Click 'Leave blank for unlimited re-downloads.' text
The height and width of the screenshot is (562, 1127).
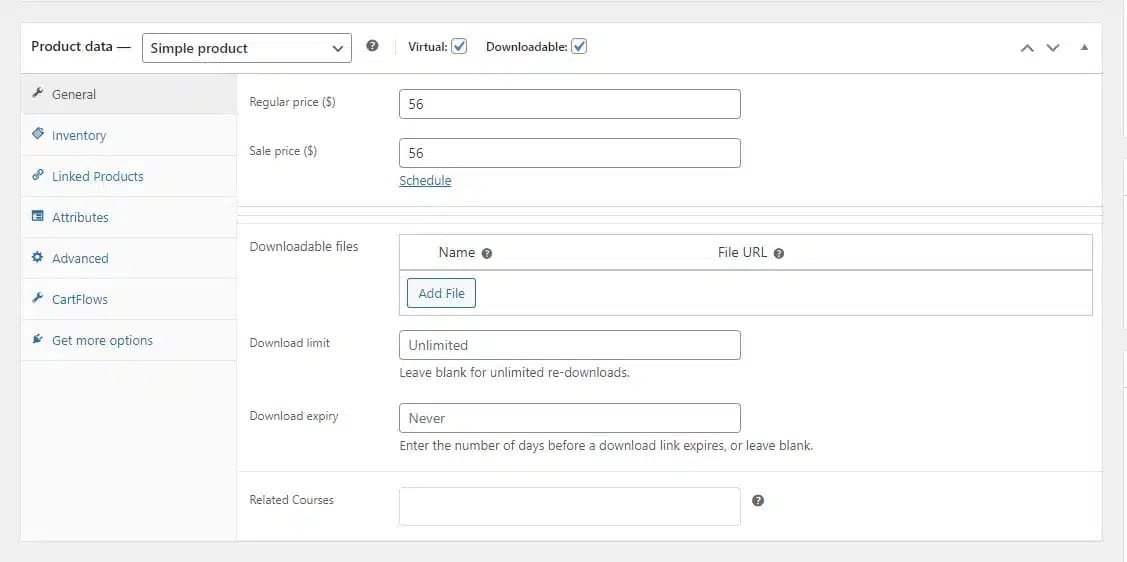point(515,373)
